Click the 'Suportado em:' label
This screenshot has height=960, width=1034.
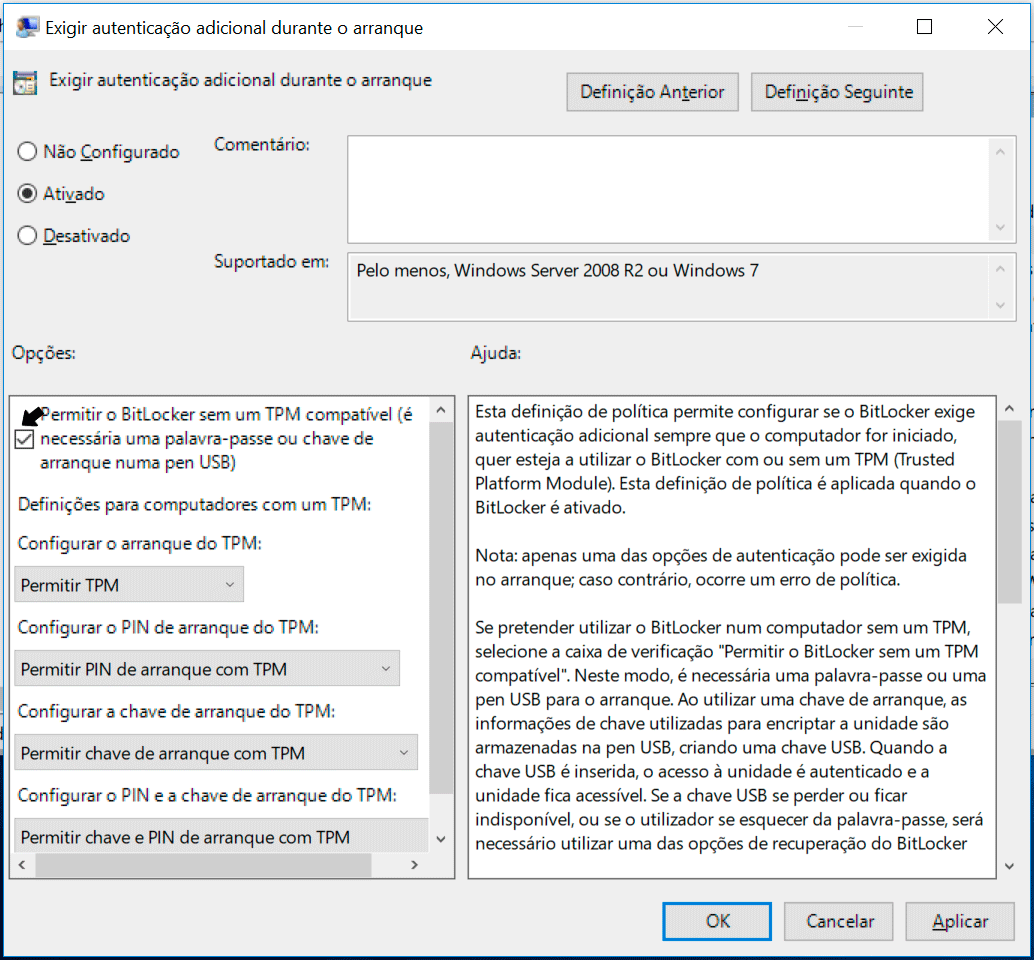pyautogui.click(x=272, y=261)
